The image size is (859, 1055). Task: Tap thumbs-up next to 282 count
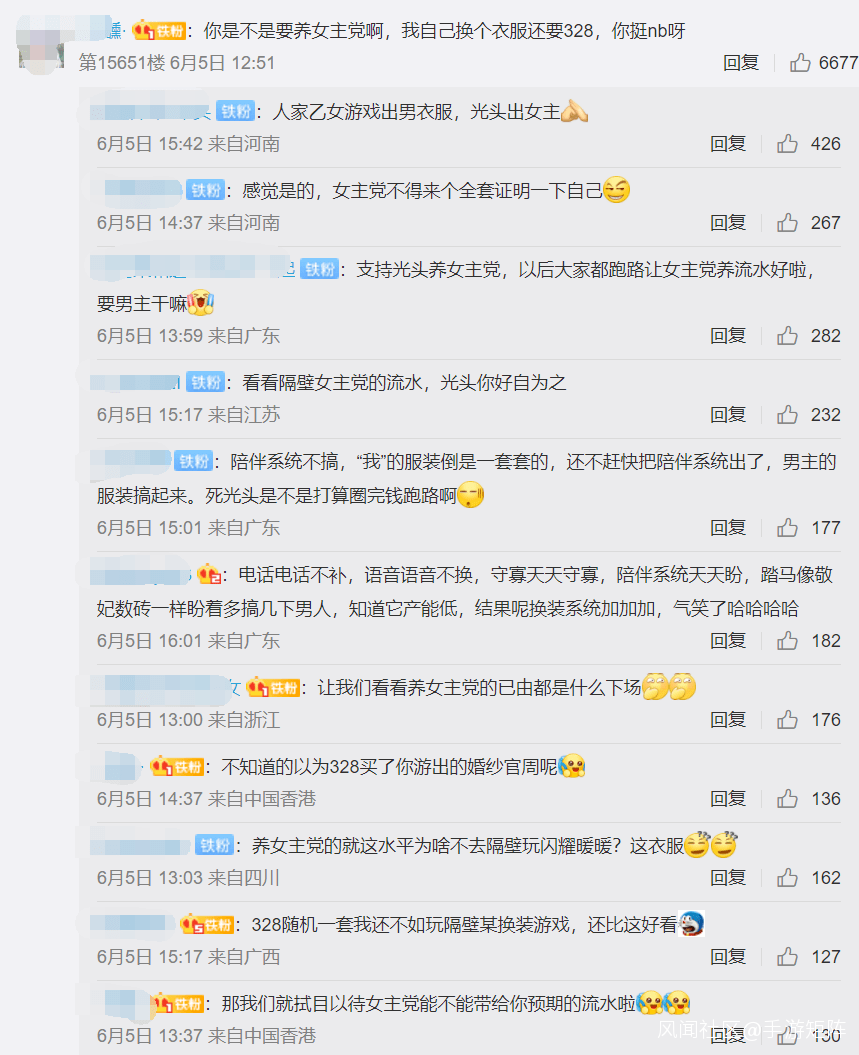(787, 336)
